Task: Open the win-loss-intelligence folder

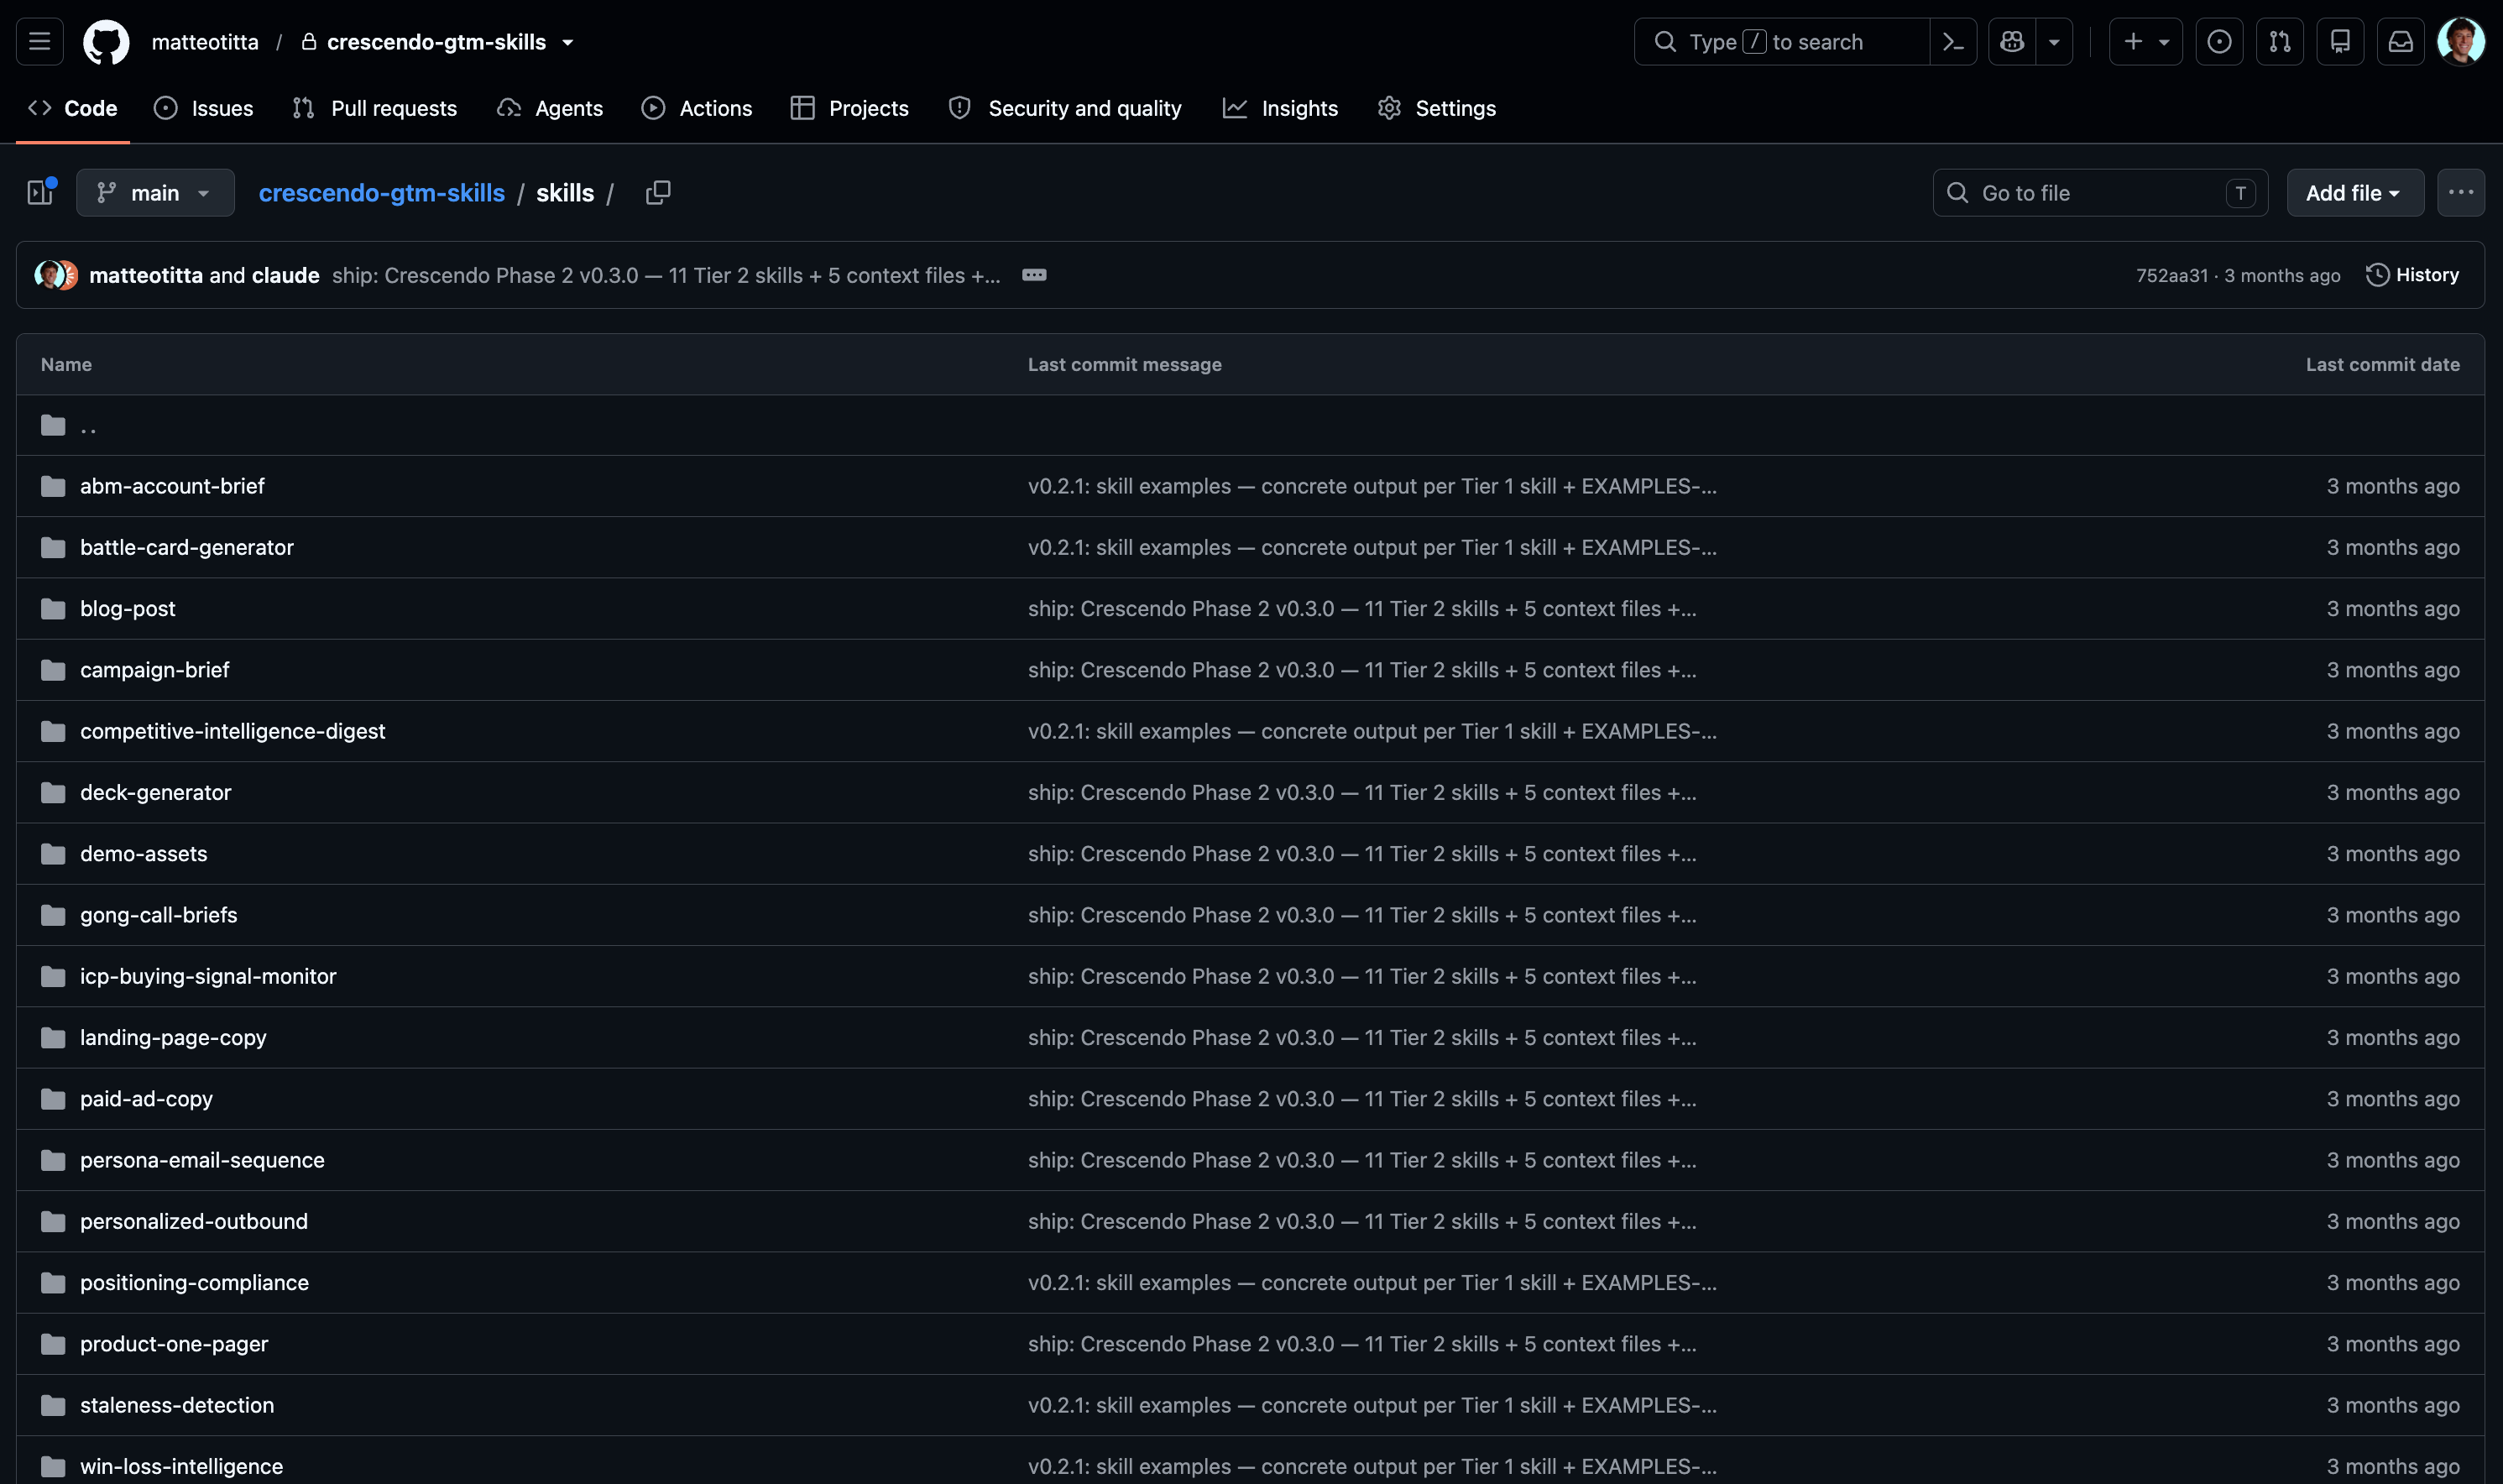Action: pyautogui.click(x=181, y=1467)
